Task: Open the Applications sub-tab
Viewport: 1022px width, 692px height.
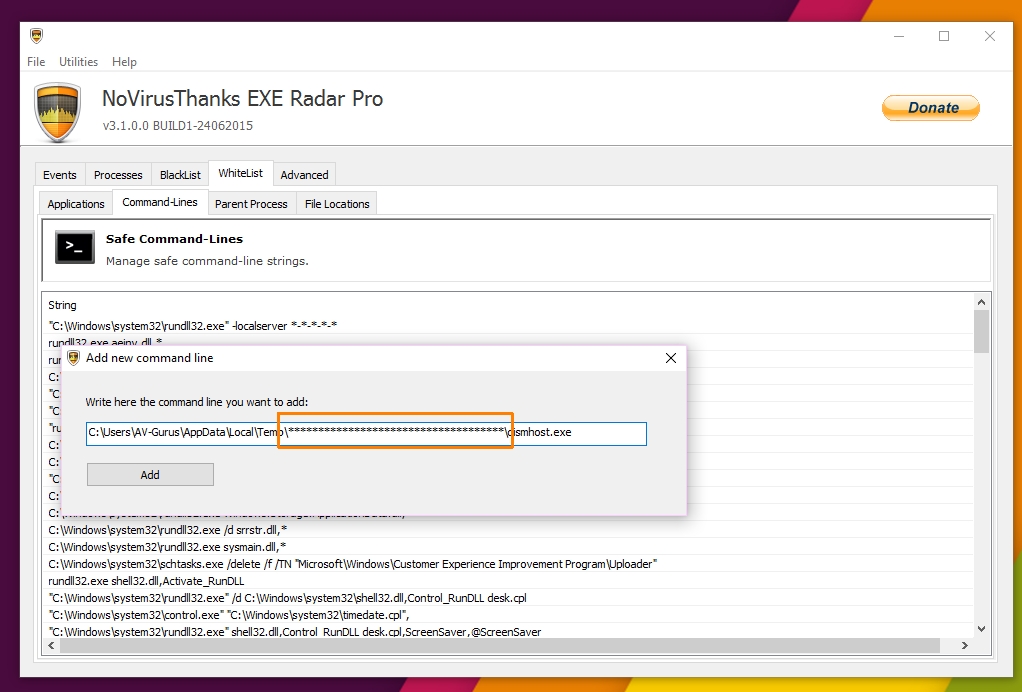Action: tap(76, 204)
